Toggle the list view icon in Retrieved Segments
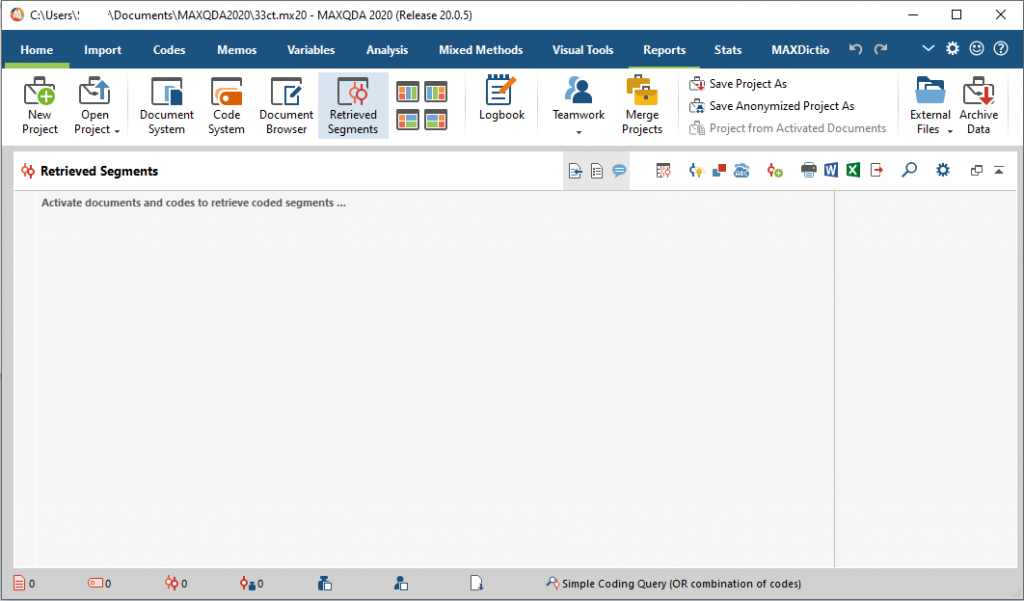The height and width of the screenshot is (601, 1024). point(597,171)
